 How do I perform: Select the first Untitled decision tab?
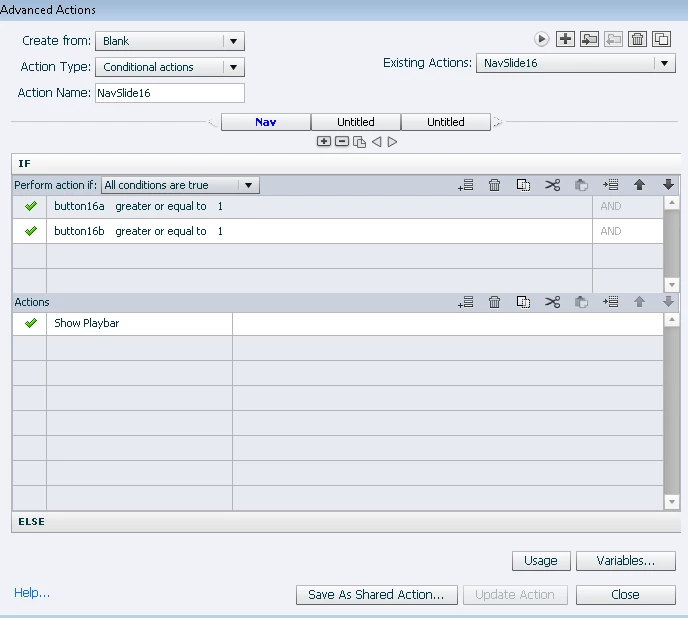(x=356, y=122)
